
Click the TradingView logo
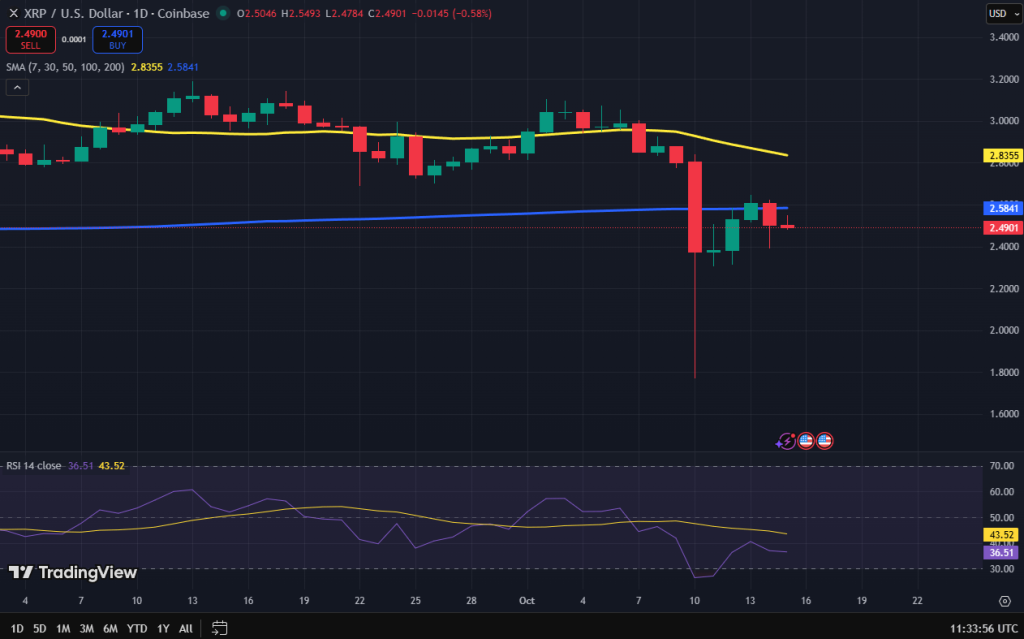coord(72,572)
